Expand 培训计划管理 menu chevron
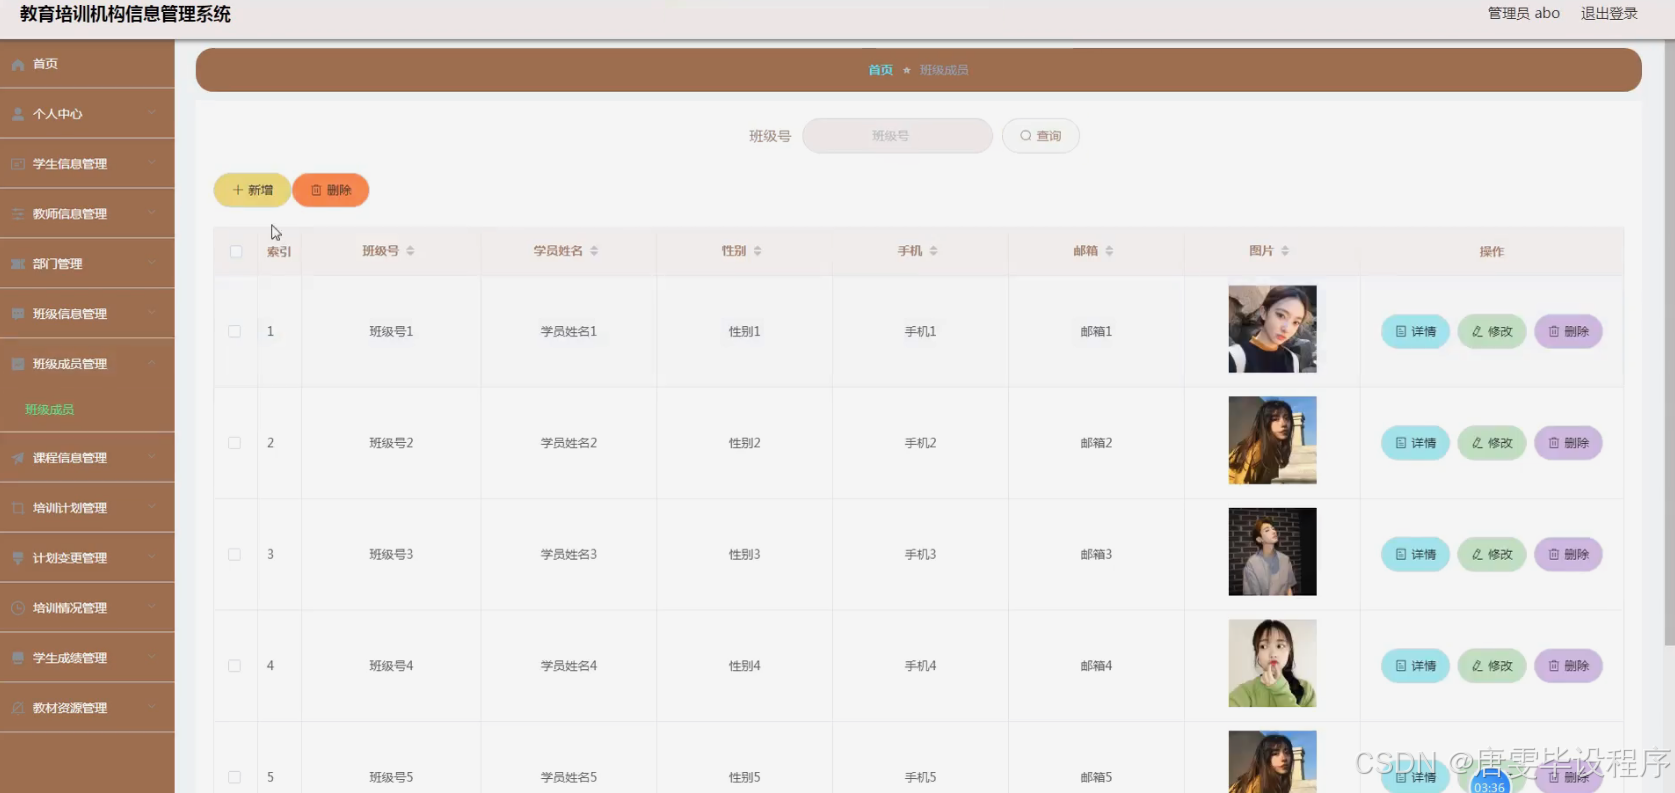The height and width of the screenshot is (793, 1675). (x=152, y=507)
